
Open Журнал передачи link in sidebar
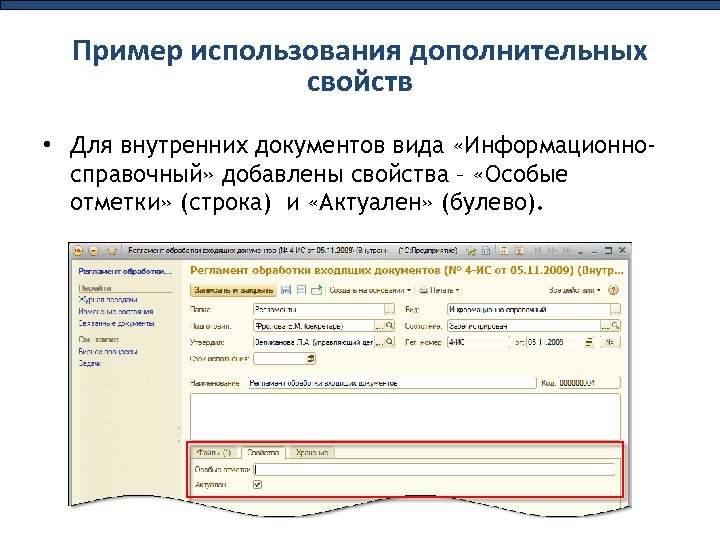coord(108,299)
